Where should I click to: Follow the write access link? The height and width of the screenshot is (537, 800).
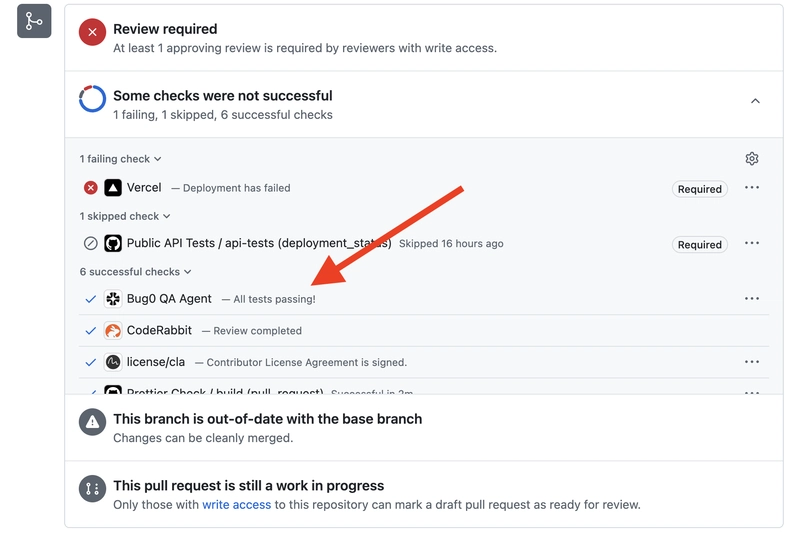pyautogui.click(x=237, y=504)
